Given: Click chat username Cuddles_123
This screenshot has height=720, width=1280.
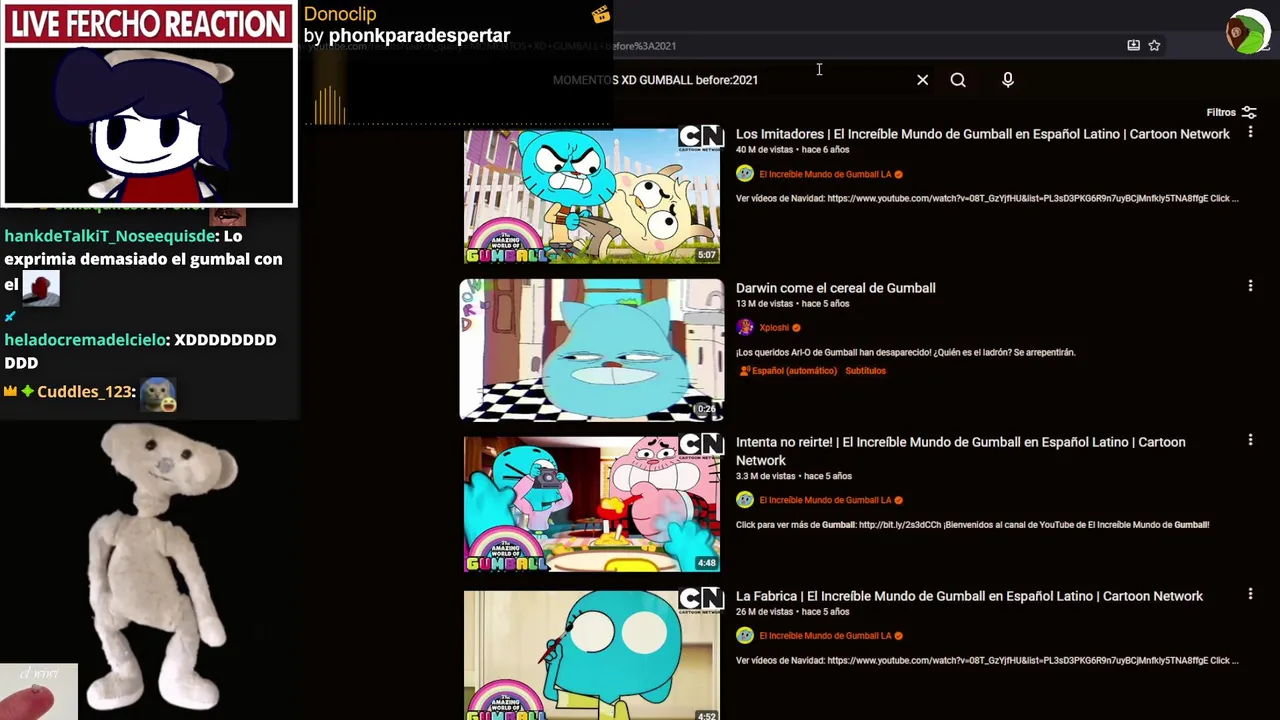Looking at the screenshot, I should 85,392.
